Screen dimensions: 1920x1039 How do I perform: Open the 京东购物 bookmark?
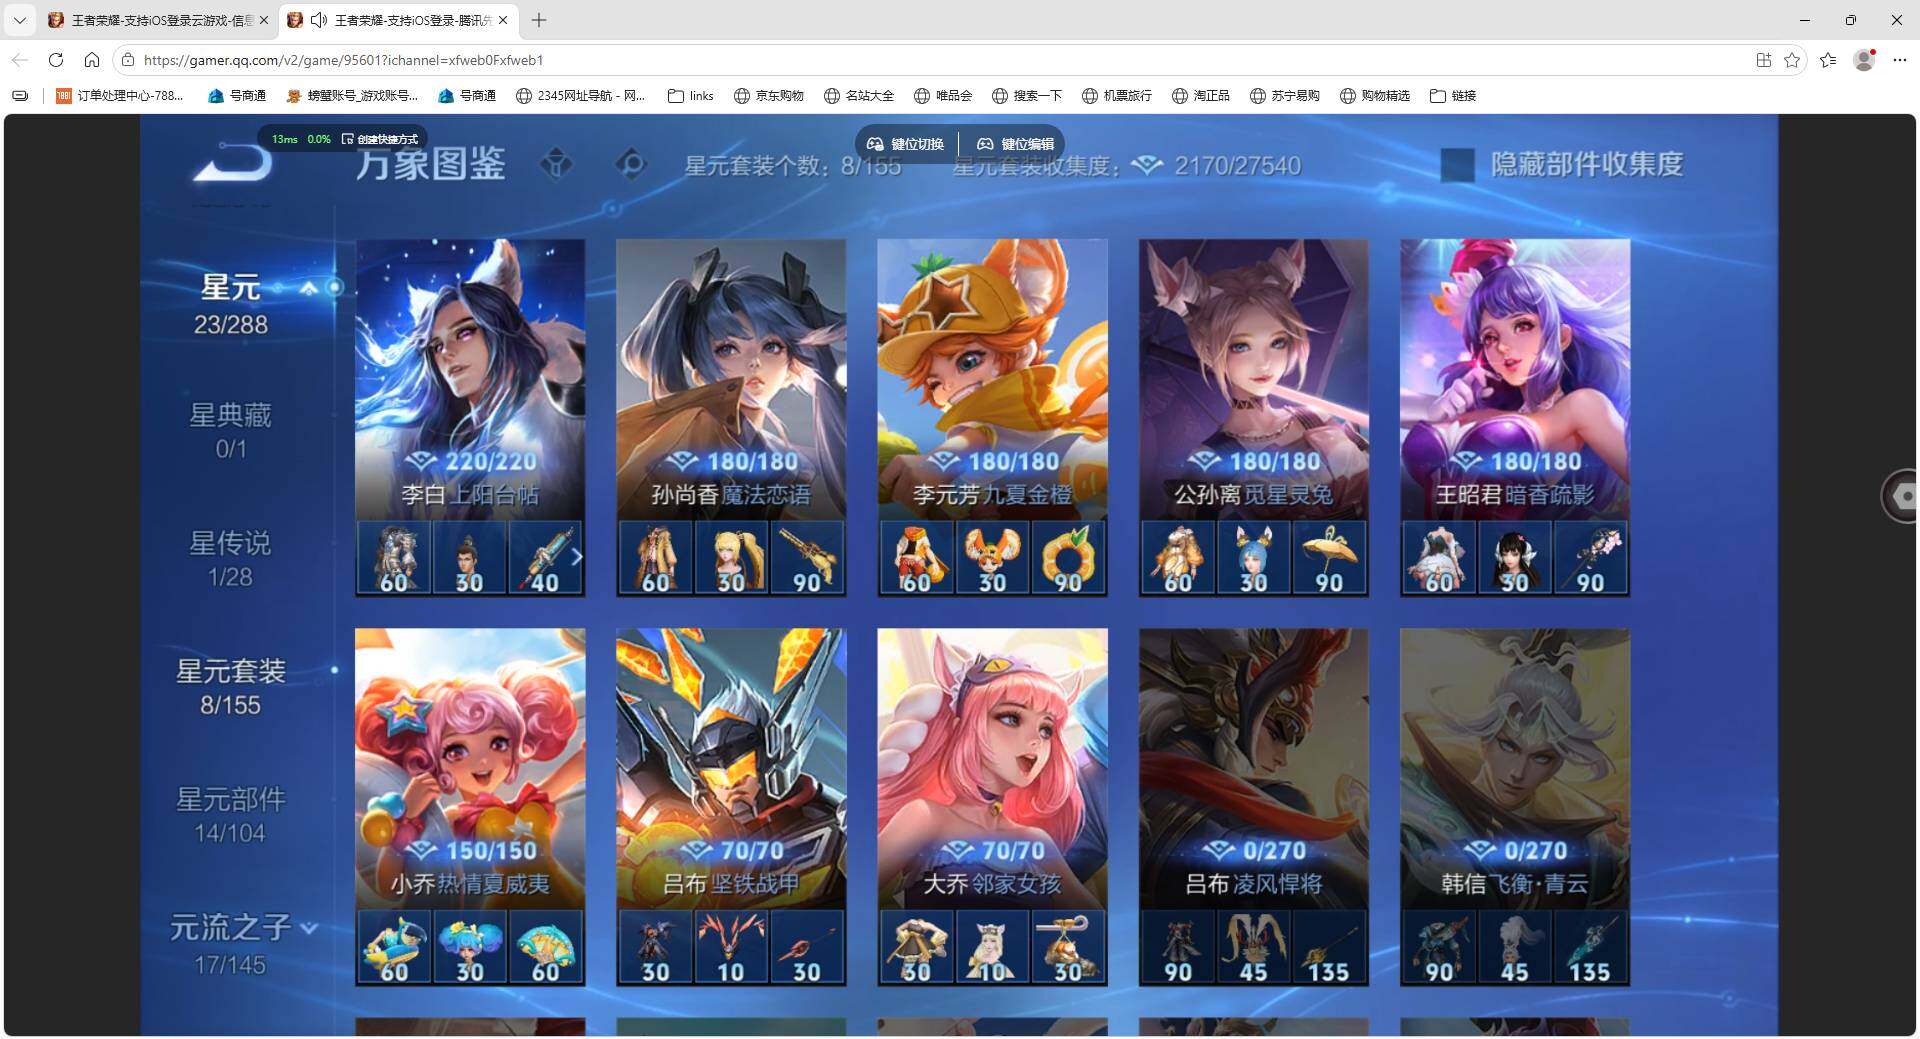769,96
